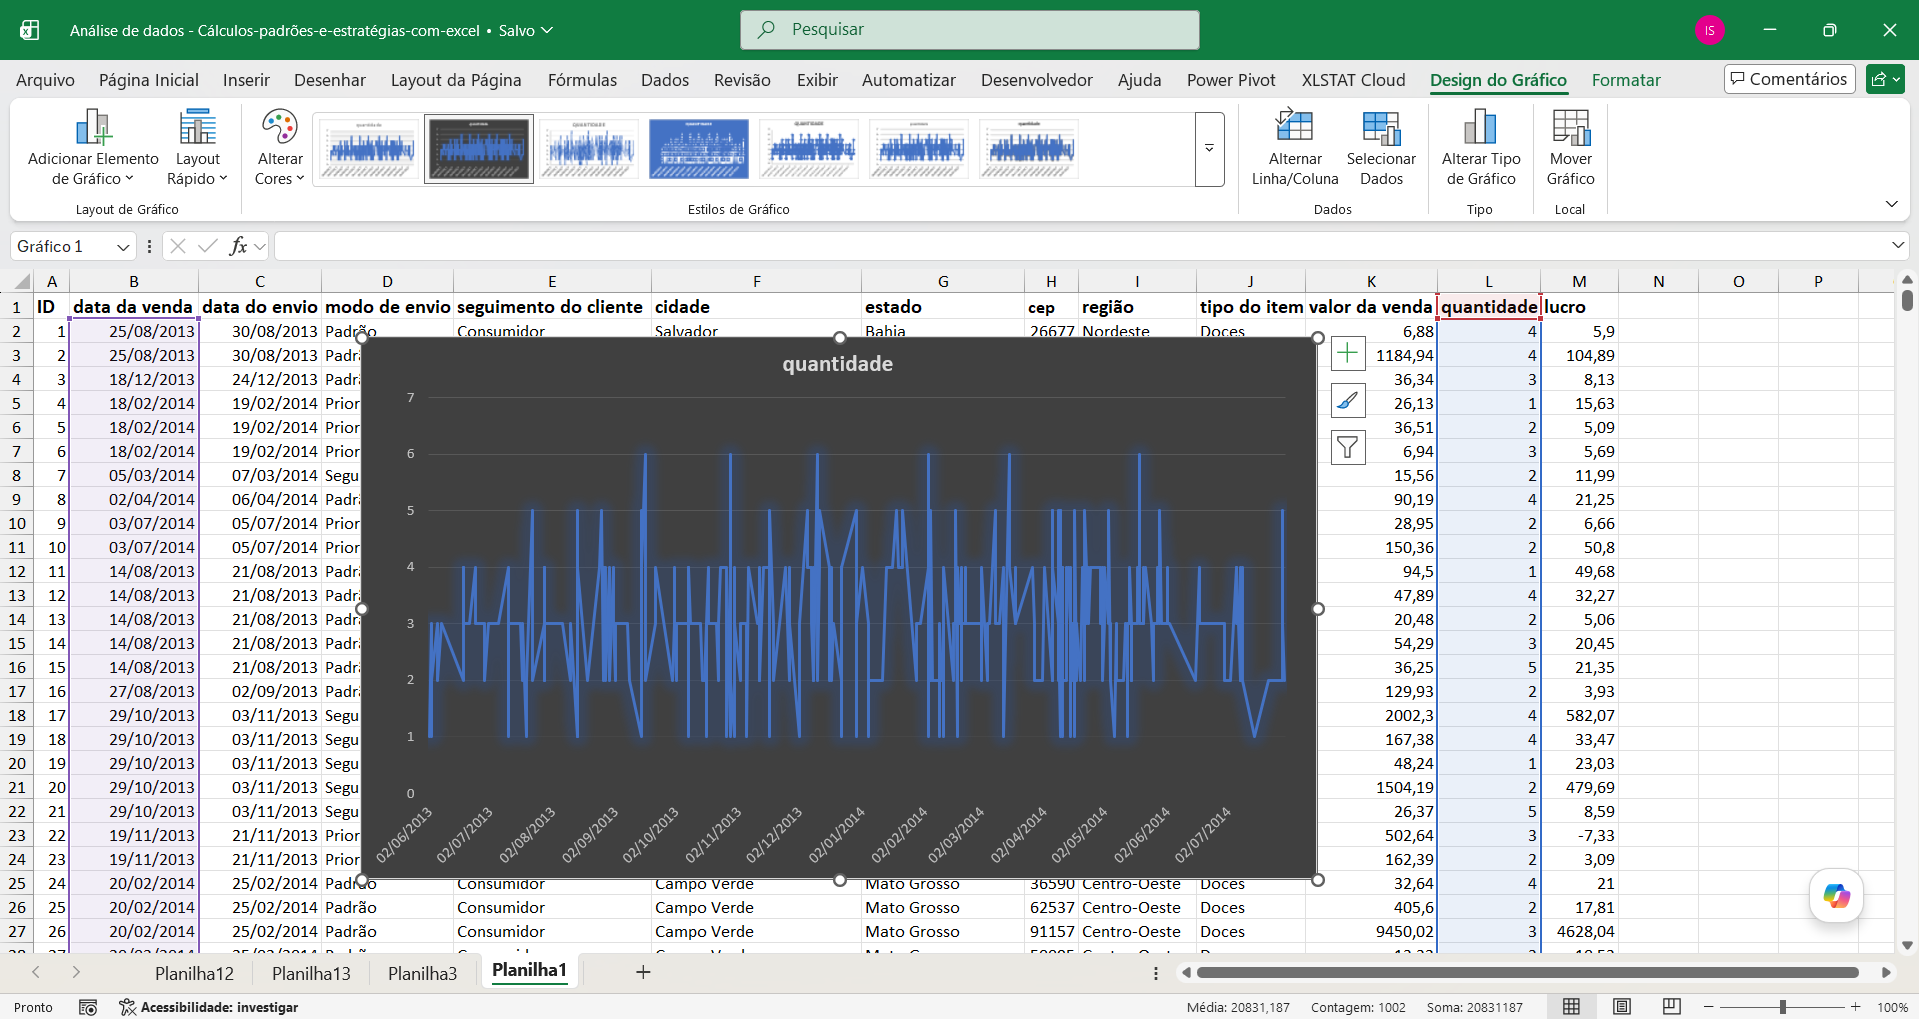This screenshot has height=1019, width=1919.
Task: Expand the chart styles gallery
Action: click(x=1209, y=149)
